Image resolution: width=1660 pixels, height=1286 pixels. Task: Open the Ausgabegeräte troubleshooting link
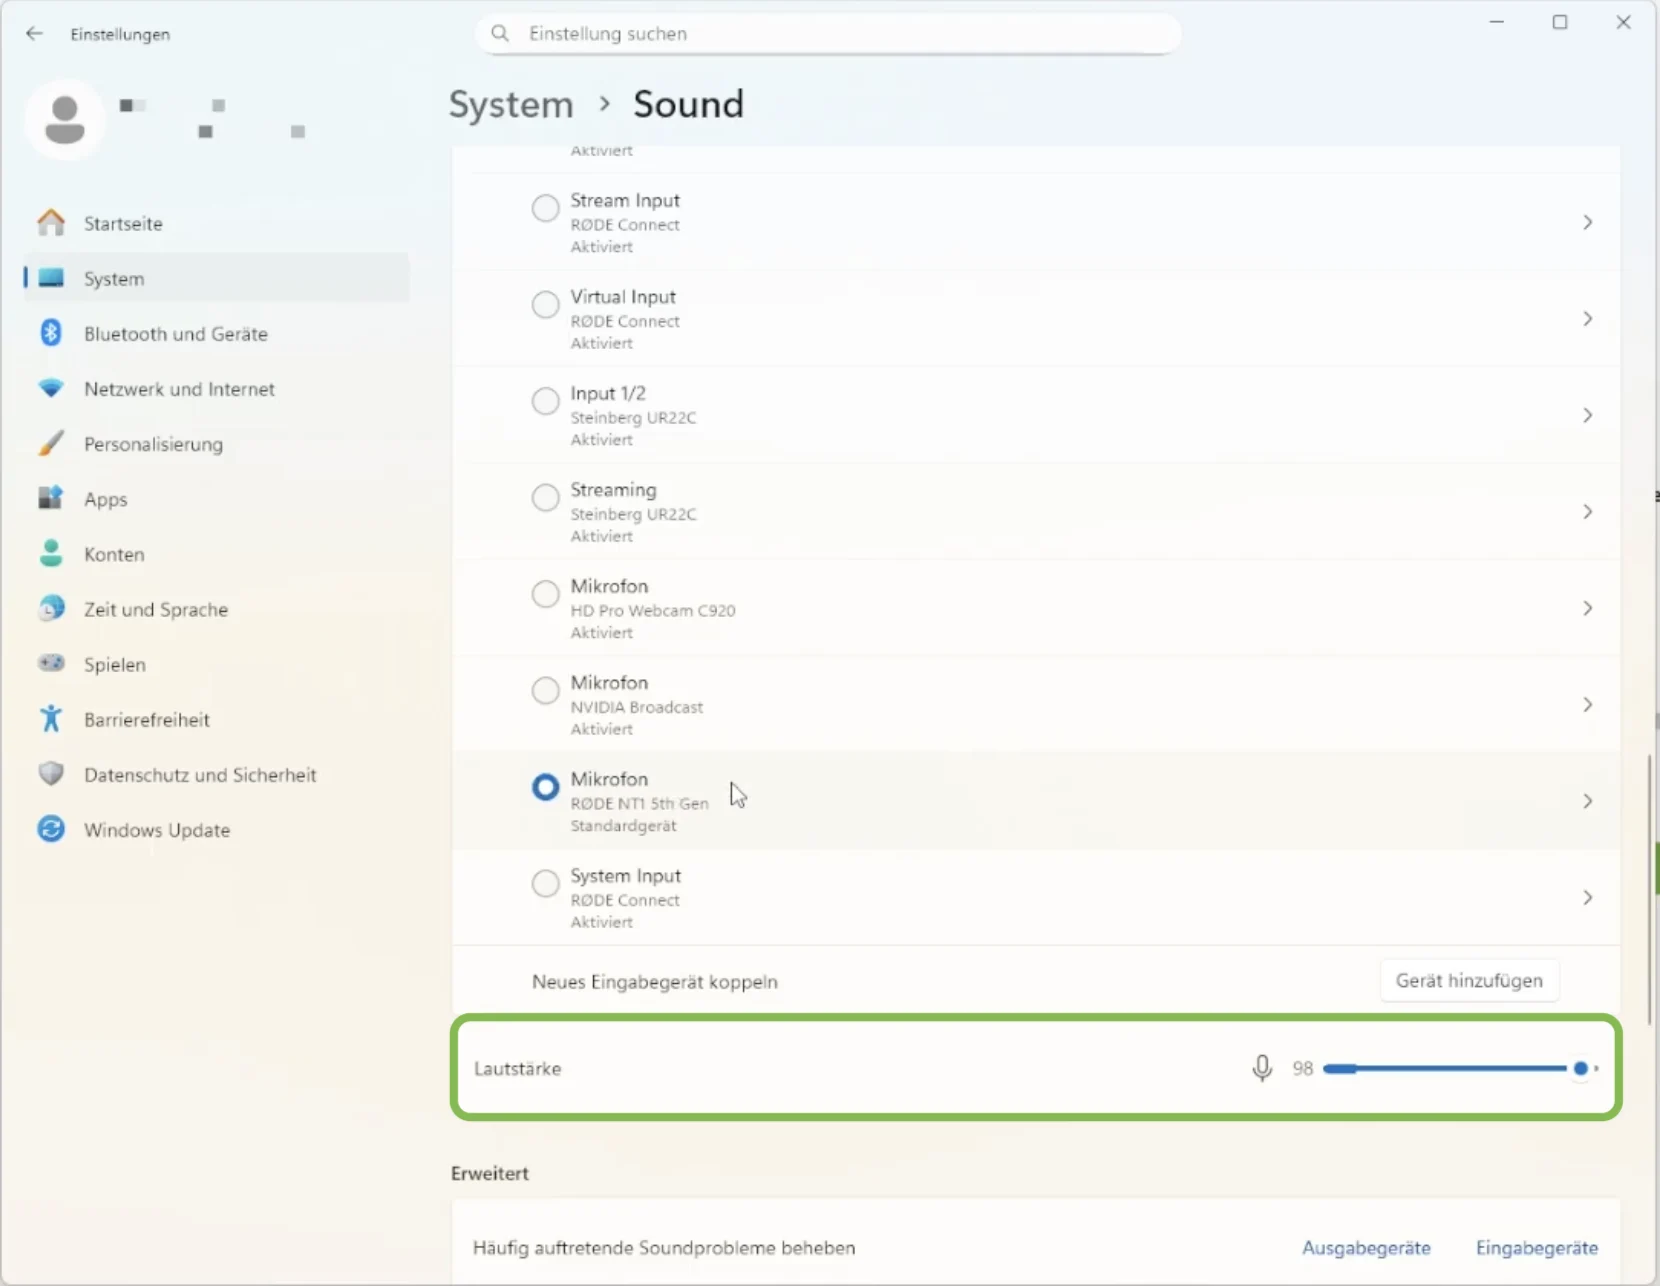pyautogui.click(x=1365, y=1248)
